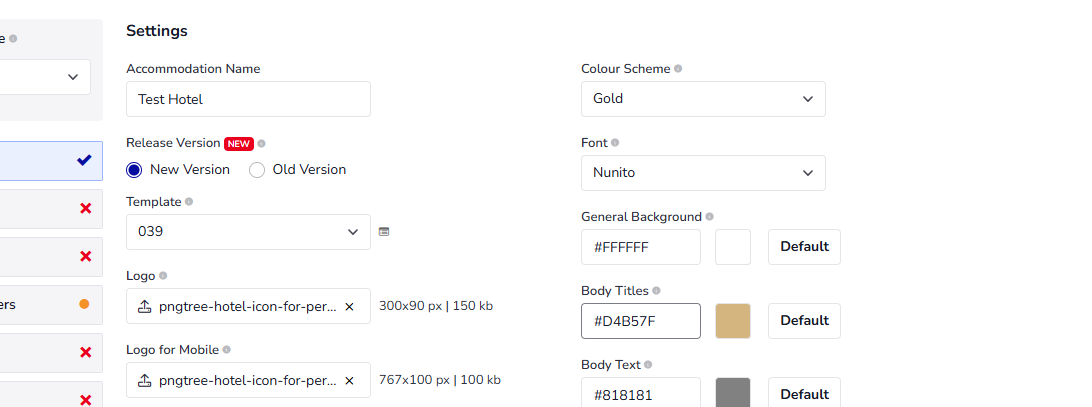The height and width of the screenshot is (407, 1092).
Task: Click the General Background hex field #FFFFFF
Action: [x=641, y=247]
